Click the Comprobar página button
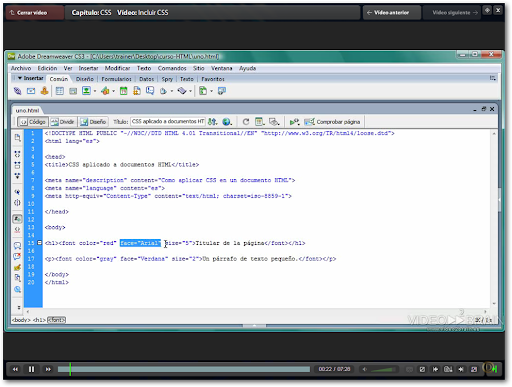 click(332, 122)
